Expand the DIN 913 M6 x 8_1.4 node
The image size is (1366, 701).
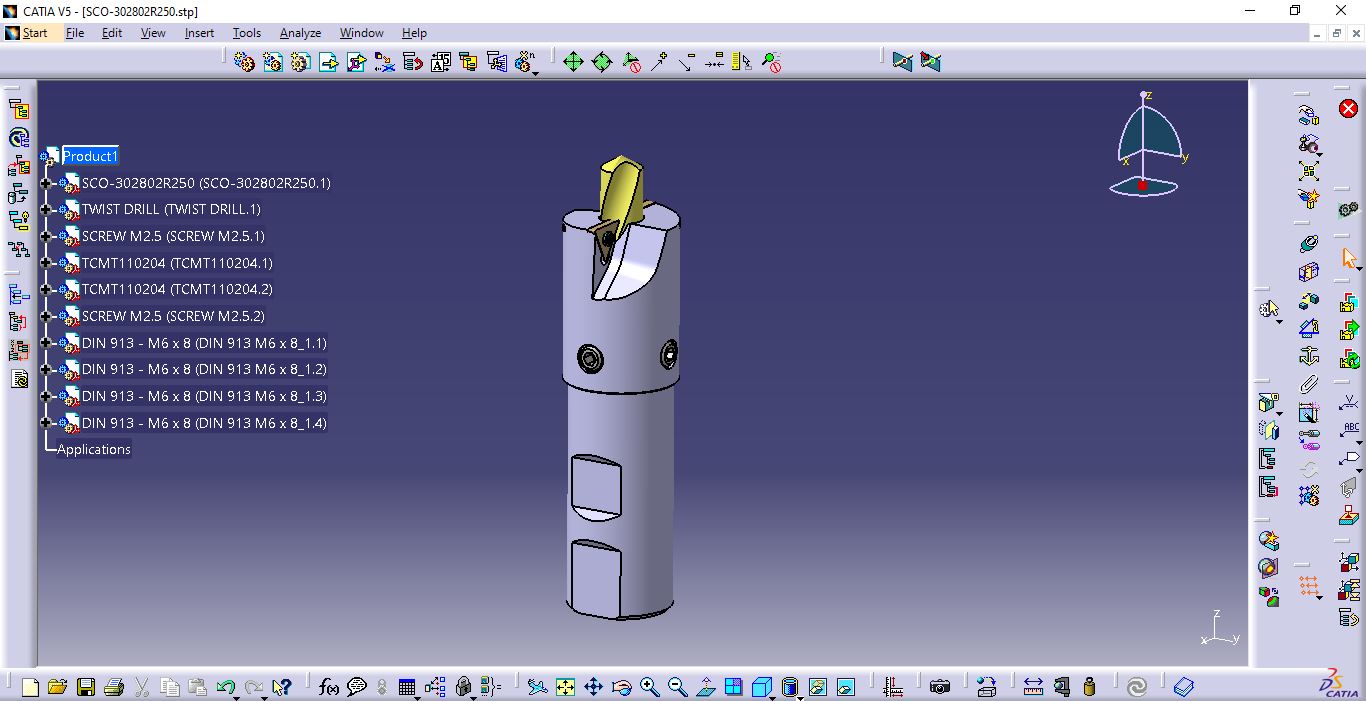coord(45,423)
